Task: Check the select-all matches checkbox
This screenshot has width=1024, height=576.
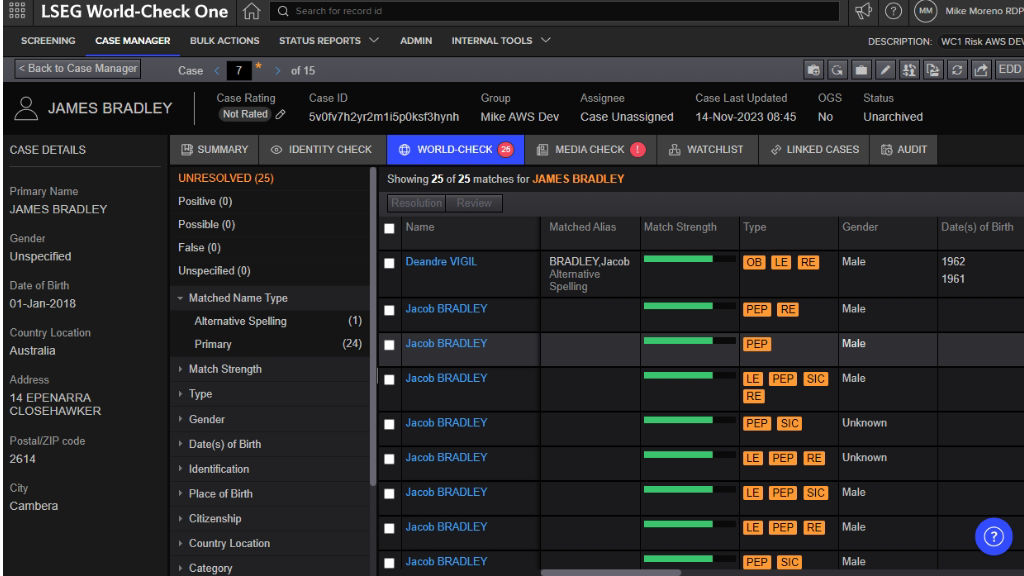Action: [389, 227]
